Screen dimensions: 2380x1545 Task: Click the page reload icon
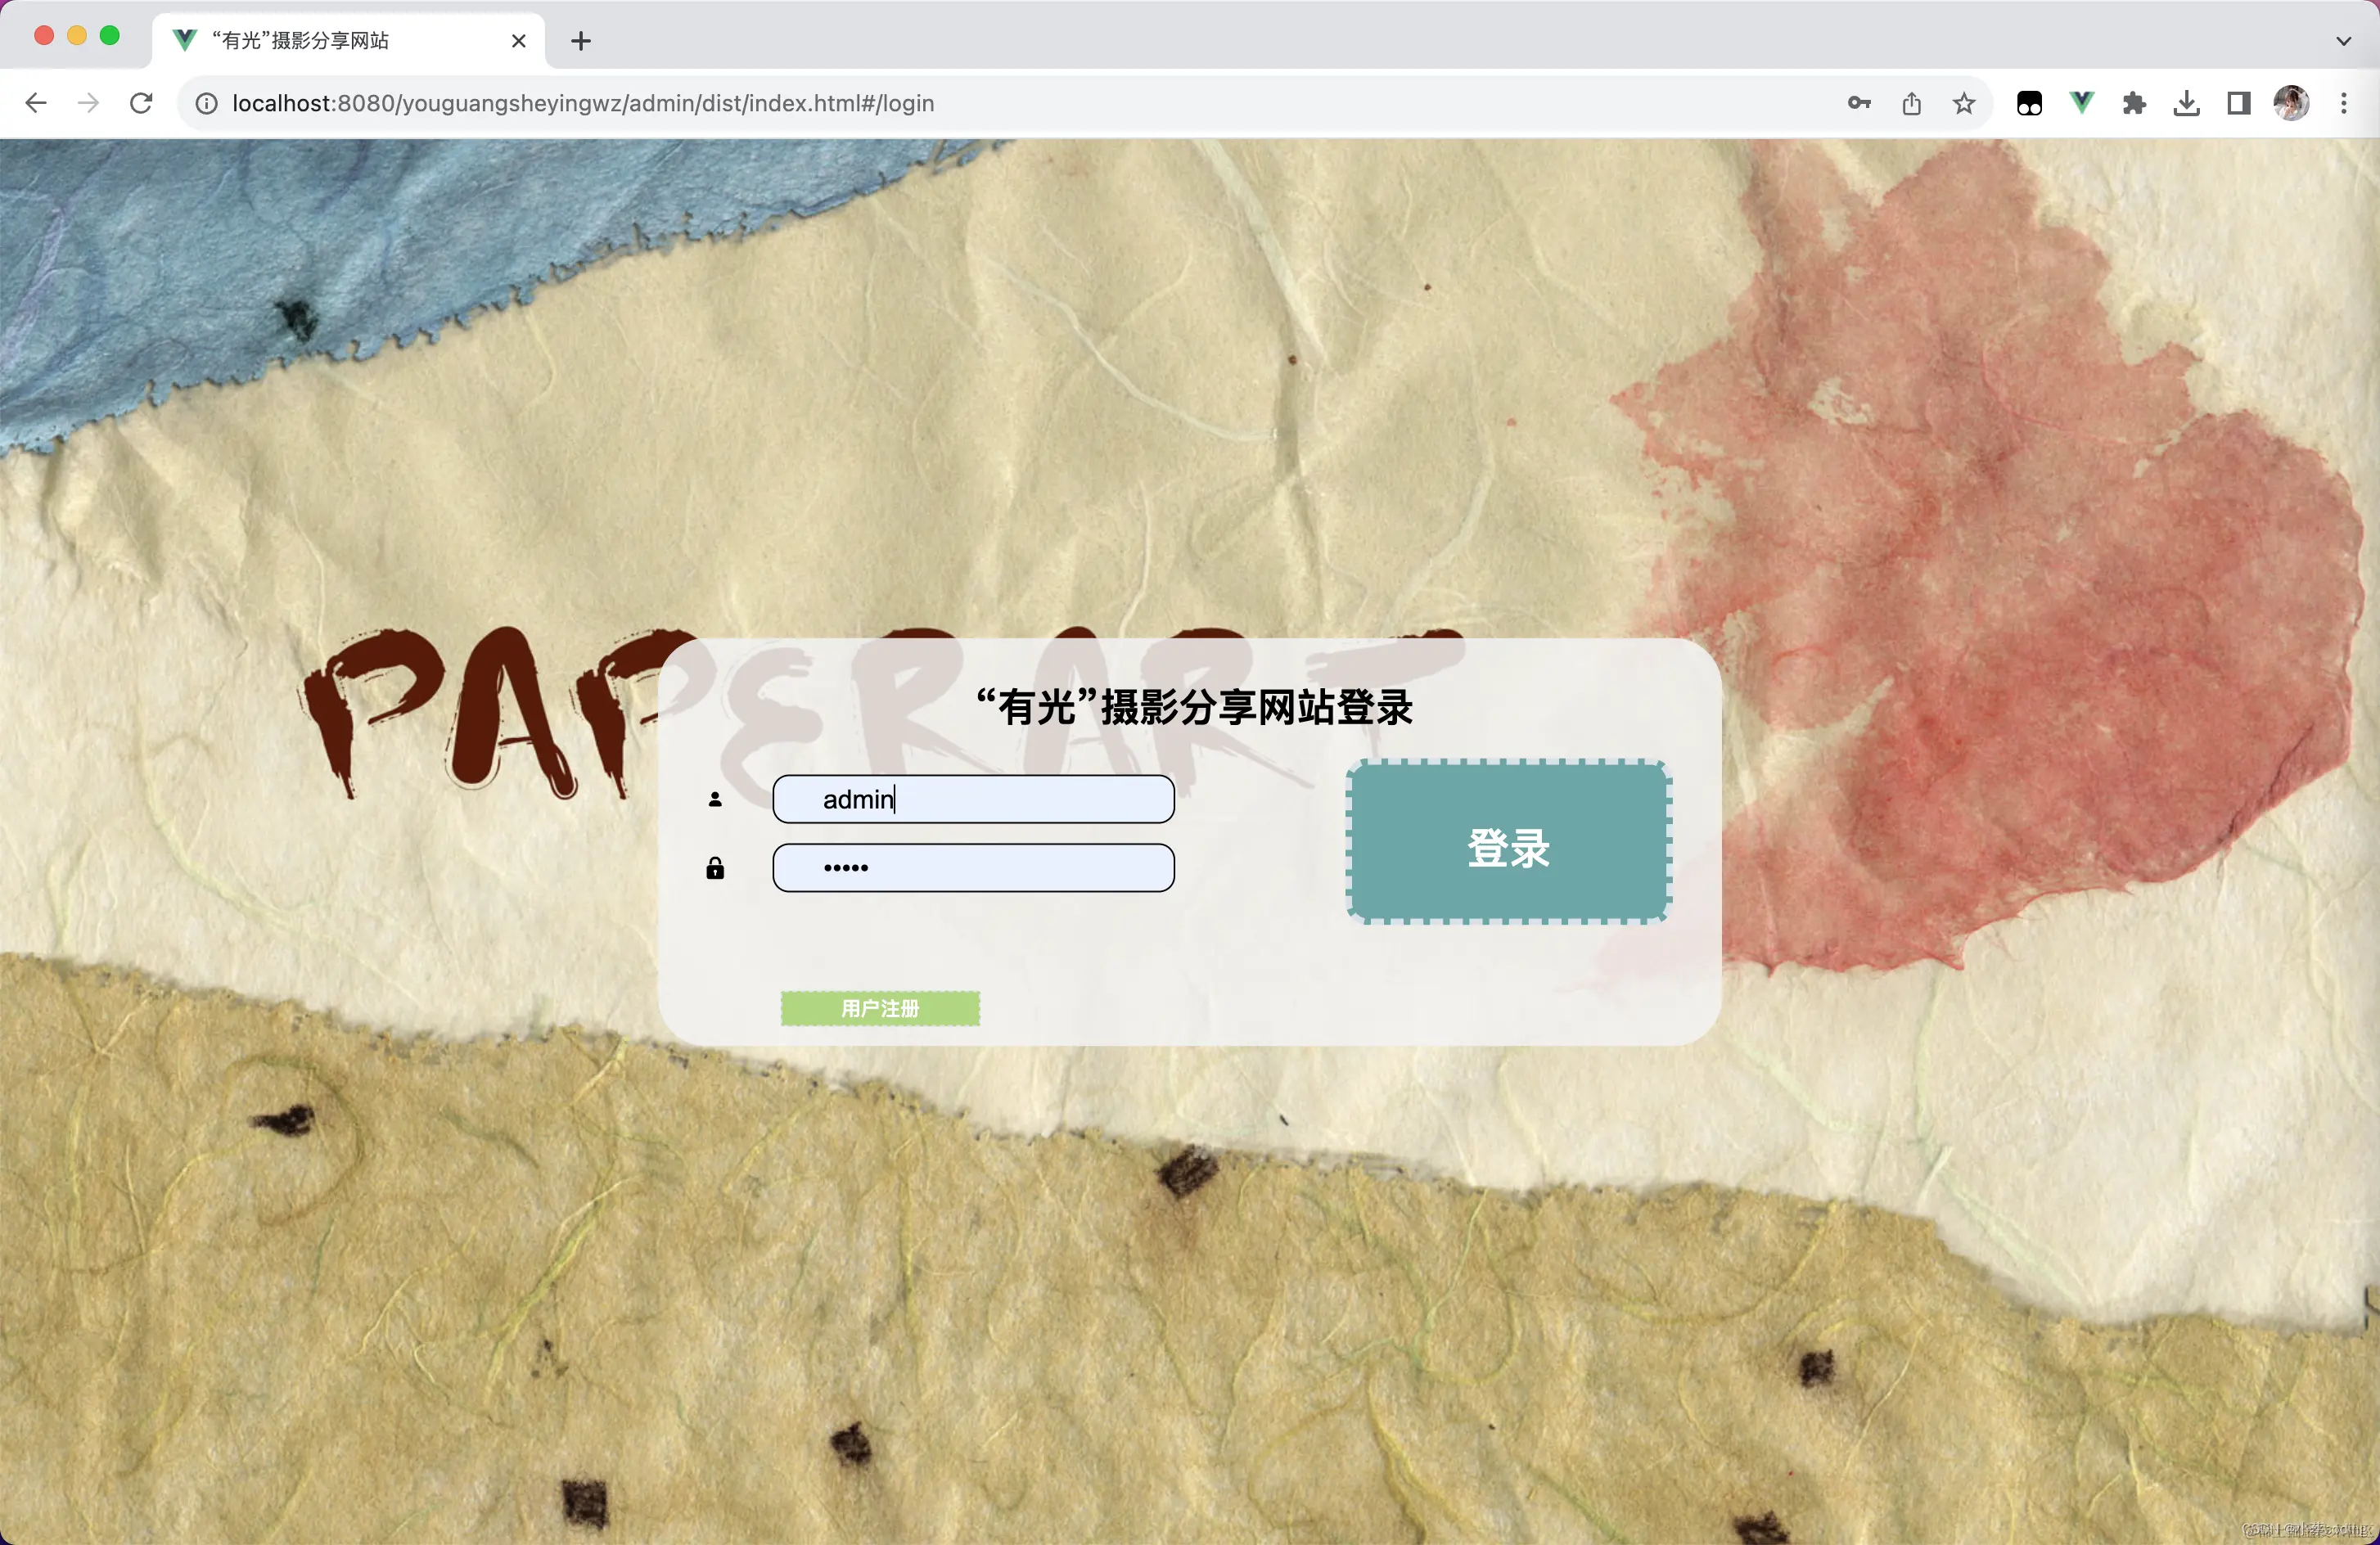141,102
